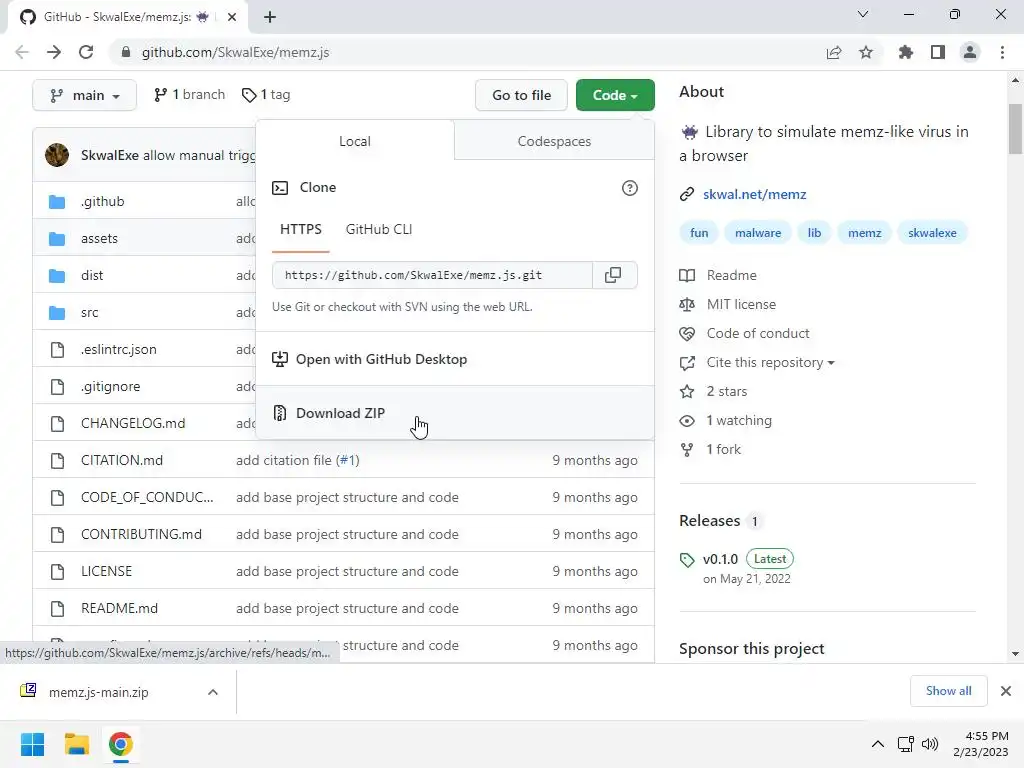
Task: Open File Explorer from the taskbar
Action: 76,744
